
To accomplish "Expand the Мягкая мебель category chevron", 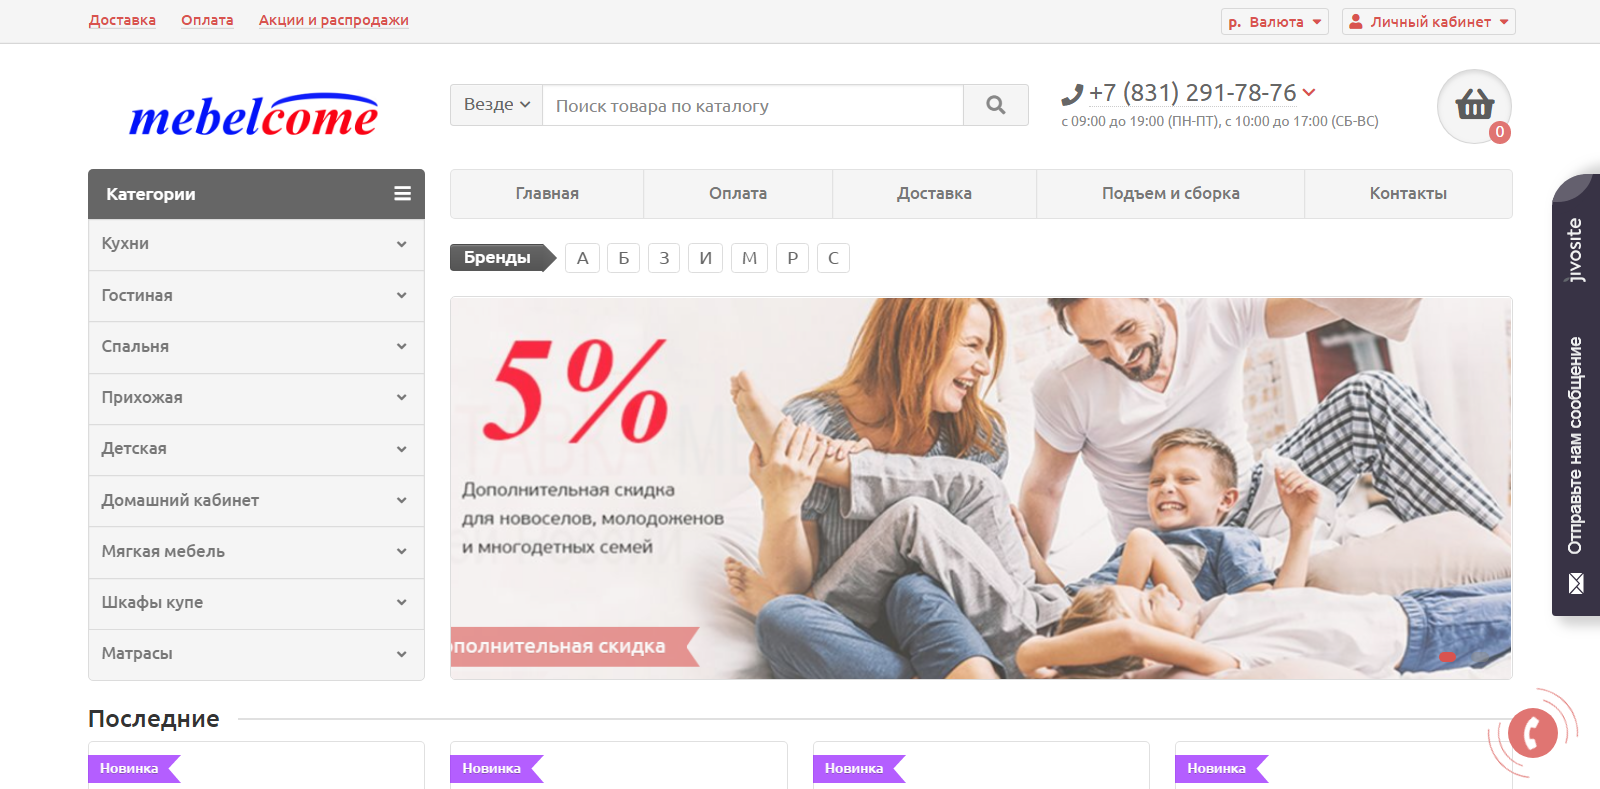I will pyautogui.click(x=401, y=551).
